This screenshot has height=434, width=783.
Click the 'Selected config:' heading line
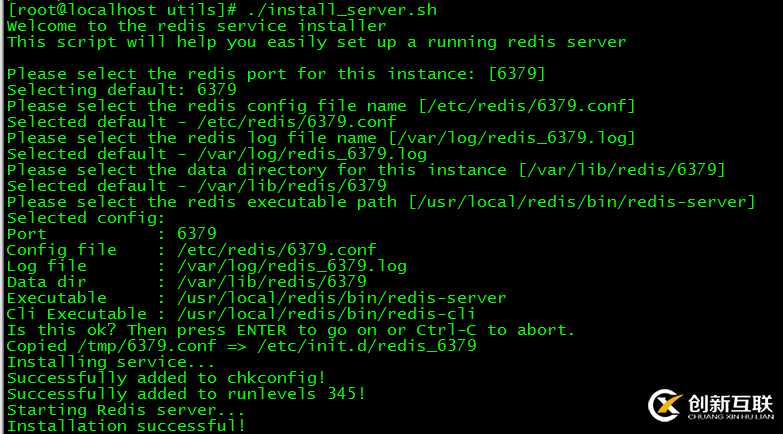(x=86, y=218)
